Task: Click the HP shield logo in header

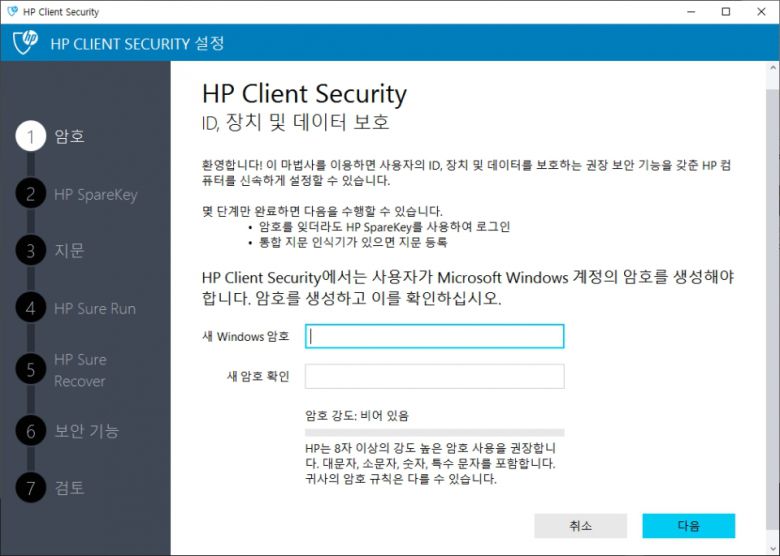Action: click(x=25, y=43)
